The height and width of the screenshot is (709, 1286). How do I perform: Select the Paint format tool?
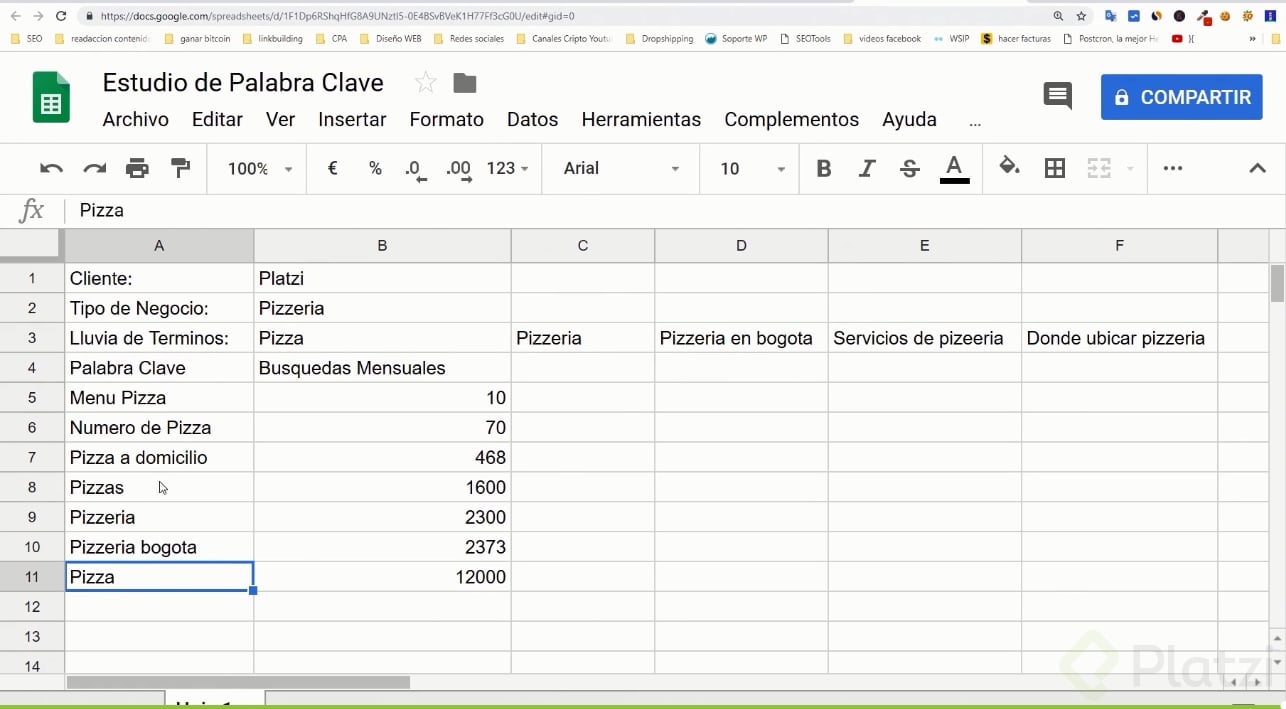coord(180,168)
